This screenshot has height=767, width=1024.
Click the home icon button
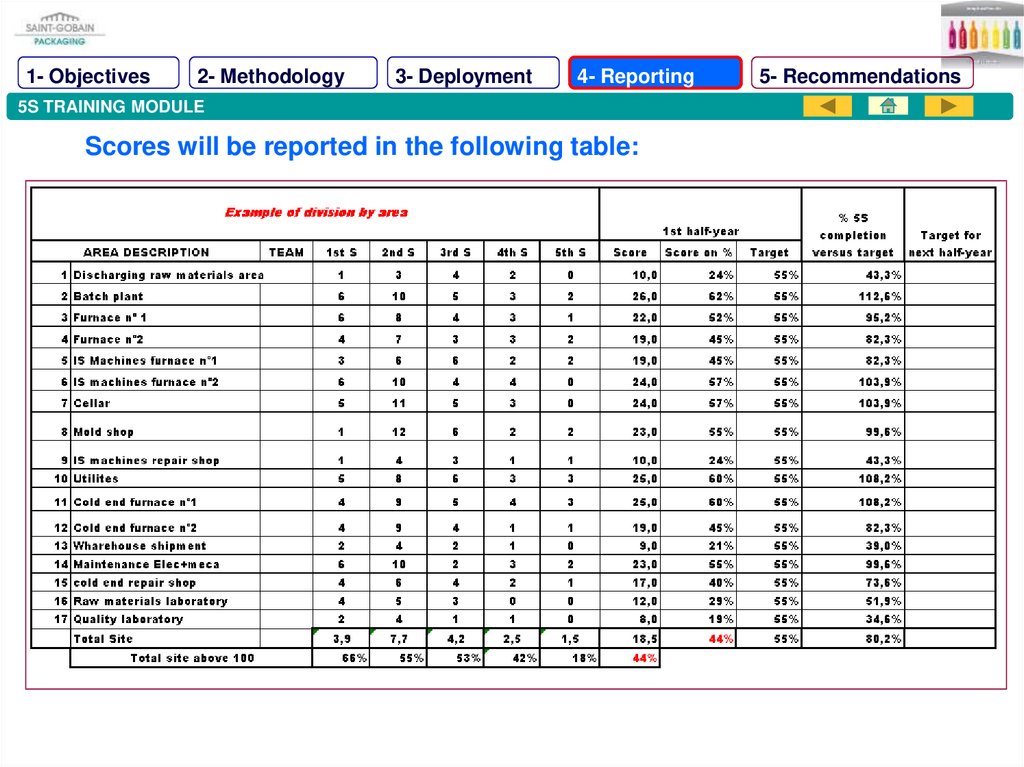point(888,106)
